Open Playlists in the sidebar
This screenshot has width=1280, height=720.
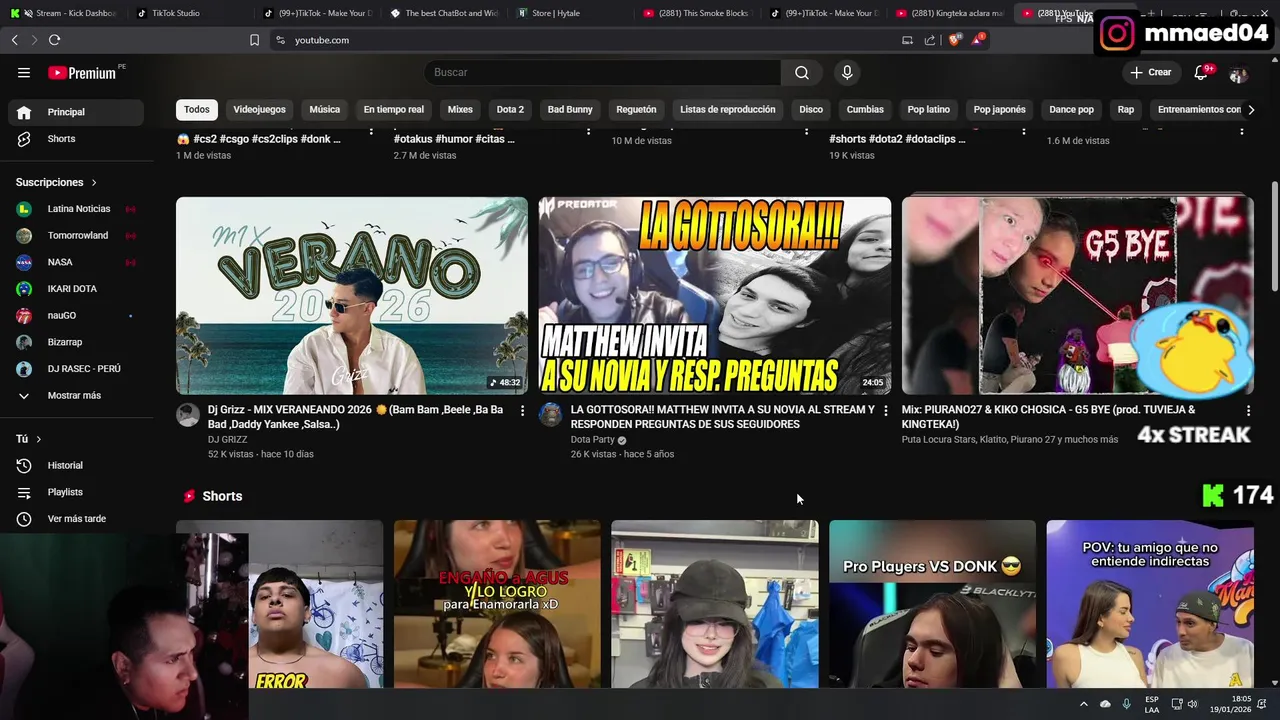(x=76, y=492)
